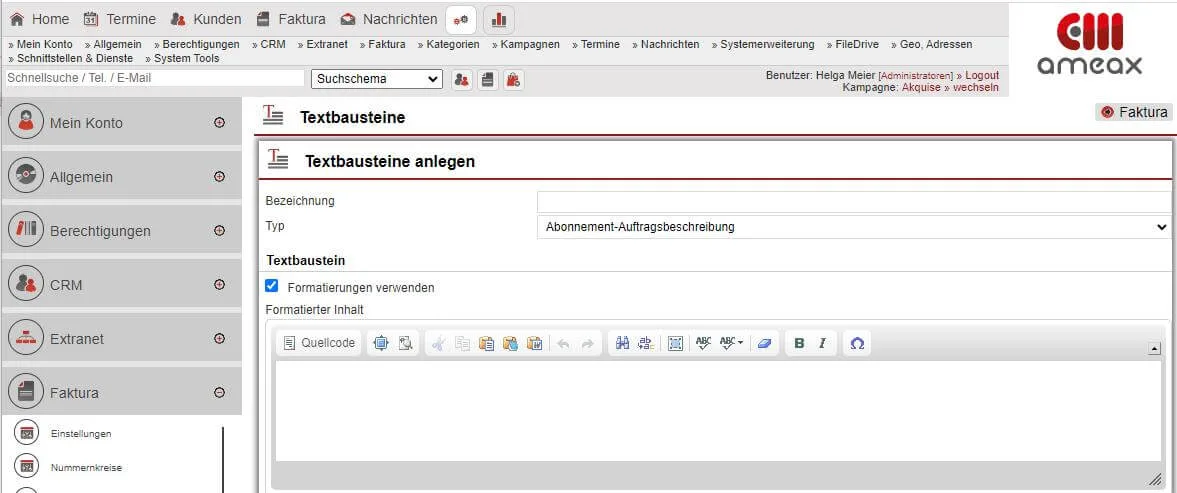Toggle bold formatting in the editor
The height and width of the screenshot is (493, 1177).
(799, 343)
